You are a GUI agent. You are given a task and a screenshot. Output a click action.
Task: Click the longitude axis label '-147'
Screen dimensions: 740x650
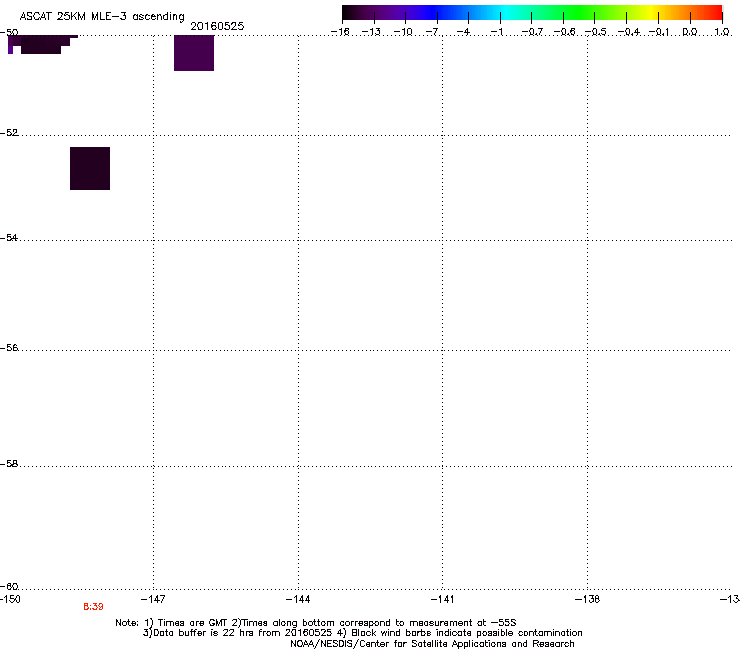tap(153, 599)
